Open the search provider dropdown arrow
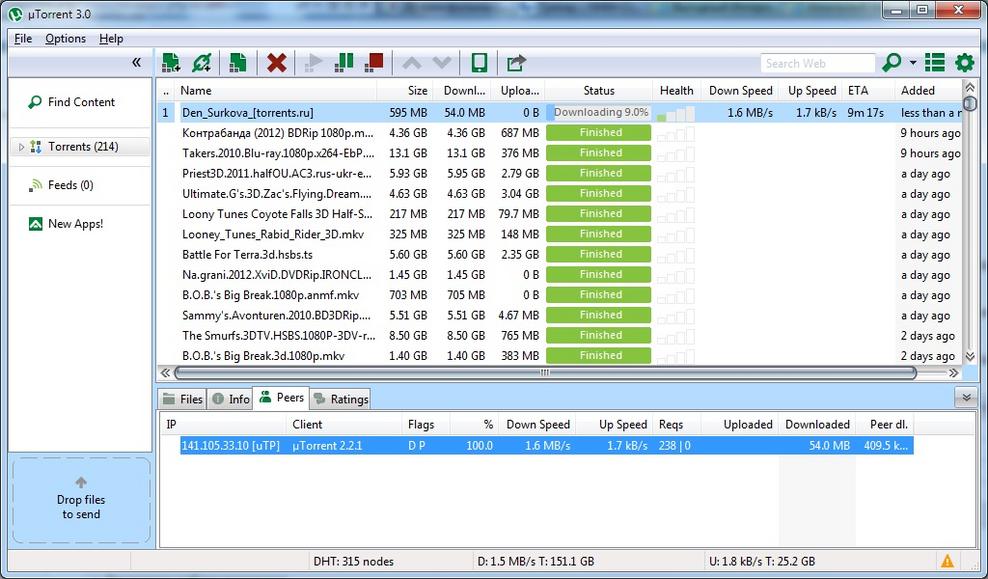Screen dimensions: 988x579 (x=913, y=62)
